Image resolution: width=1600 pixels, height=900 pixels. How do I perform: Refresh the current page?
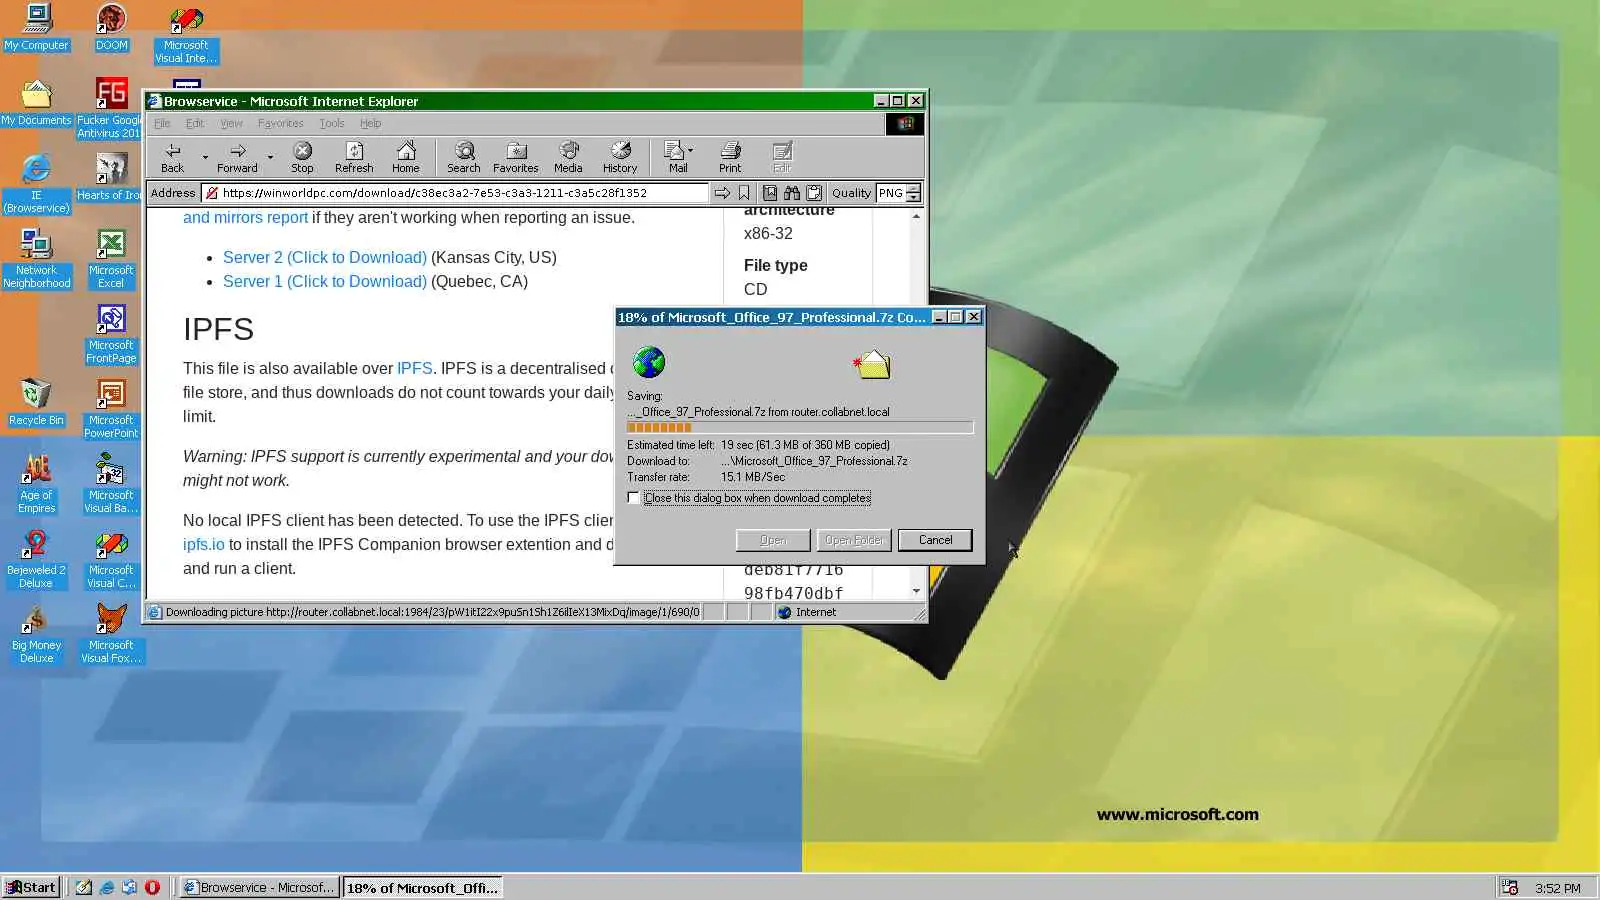click(354, 157)
